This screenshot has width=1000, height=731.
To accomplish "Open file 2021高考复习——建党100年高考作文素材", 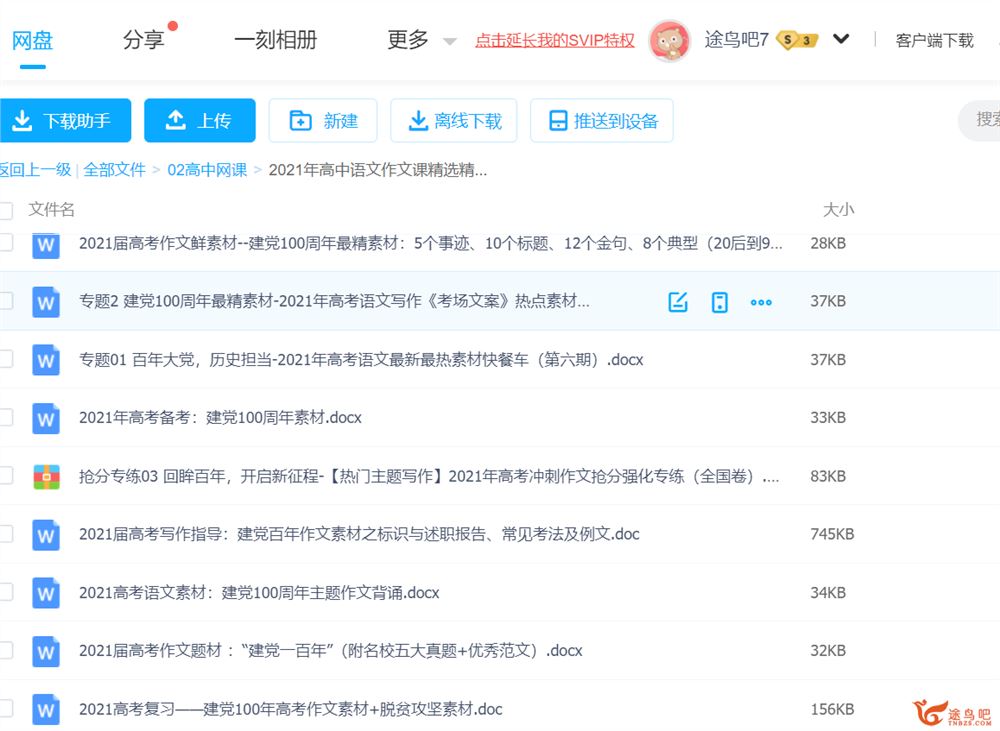I will pyautogui.click(x=290, y=709).
